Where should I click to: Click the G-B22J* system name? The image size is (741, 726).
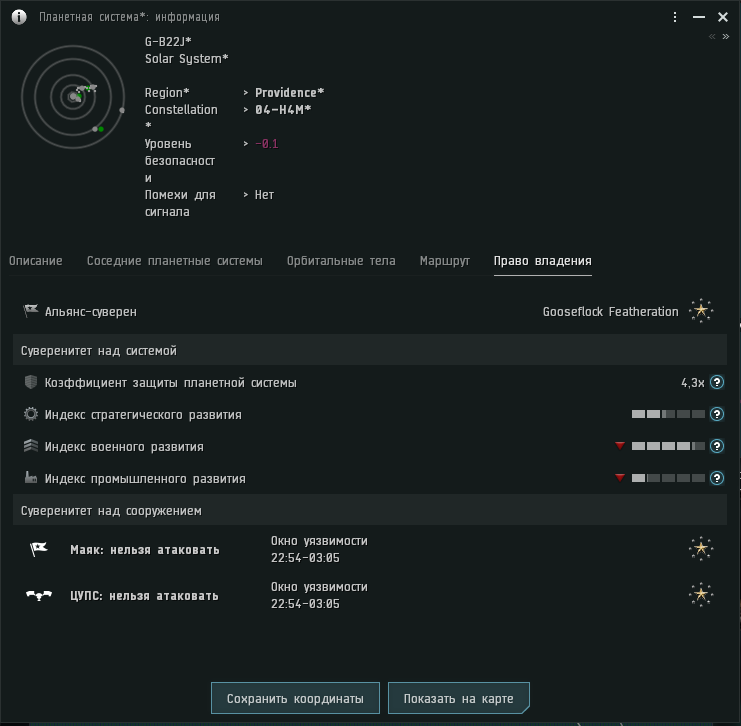pyautogui.click(x=168, y=42)
